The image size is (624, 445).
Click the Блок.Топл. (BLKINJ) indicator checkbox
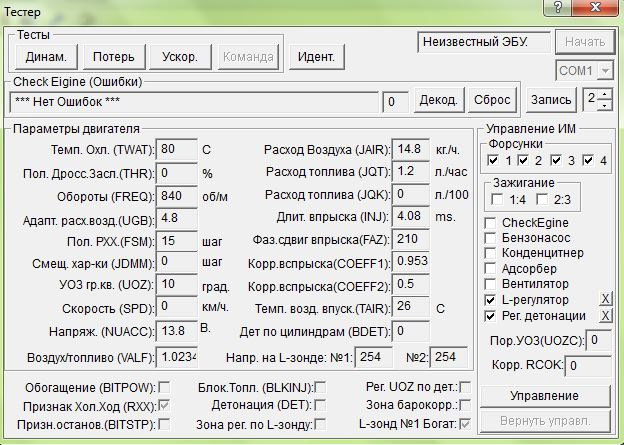320,387
